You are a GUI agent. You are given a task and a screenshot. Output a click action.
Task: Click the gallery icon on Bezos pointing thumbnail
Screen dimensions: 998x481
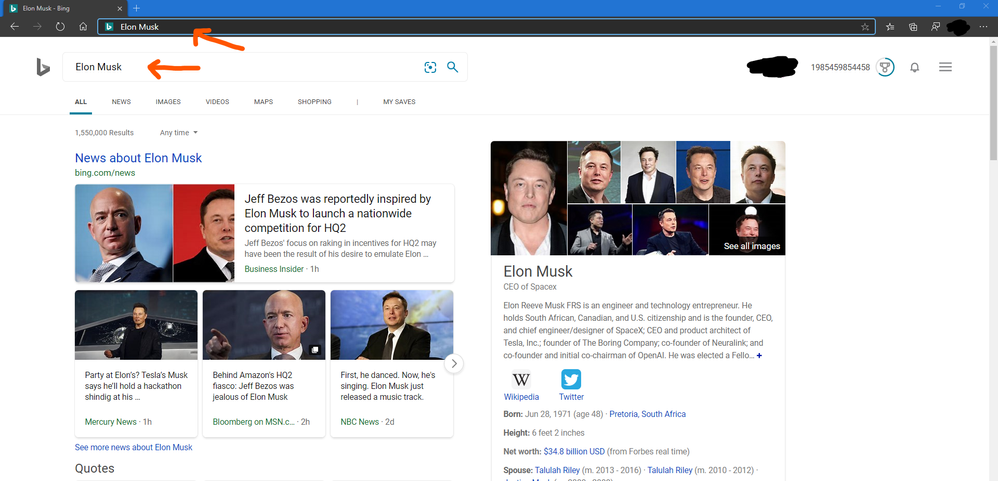click(x=315, y=350)
